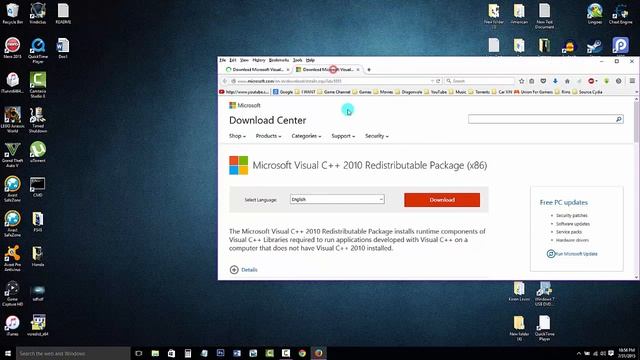
Task: Click the Microsoft logo link
Action: coord(245,105)
